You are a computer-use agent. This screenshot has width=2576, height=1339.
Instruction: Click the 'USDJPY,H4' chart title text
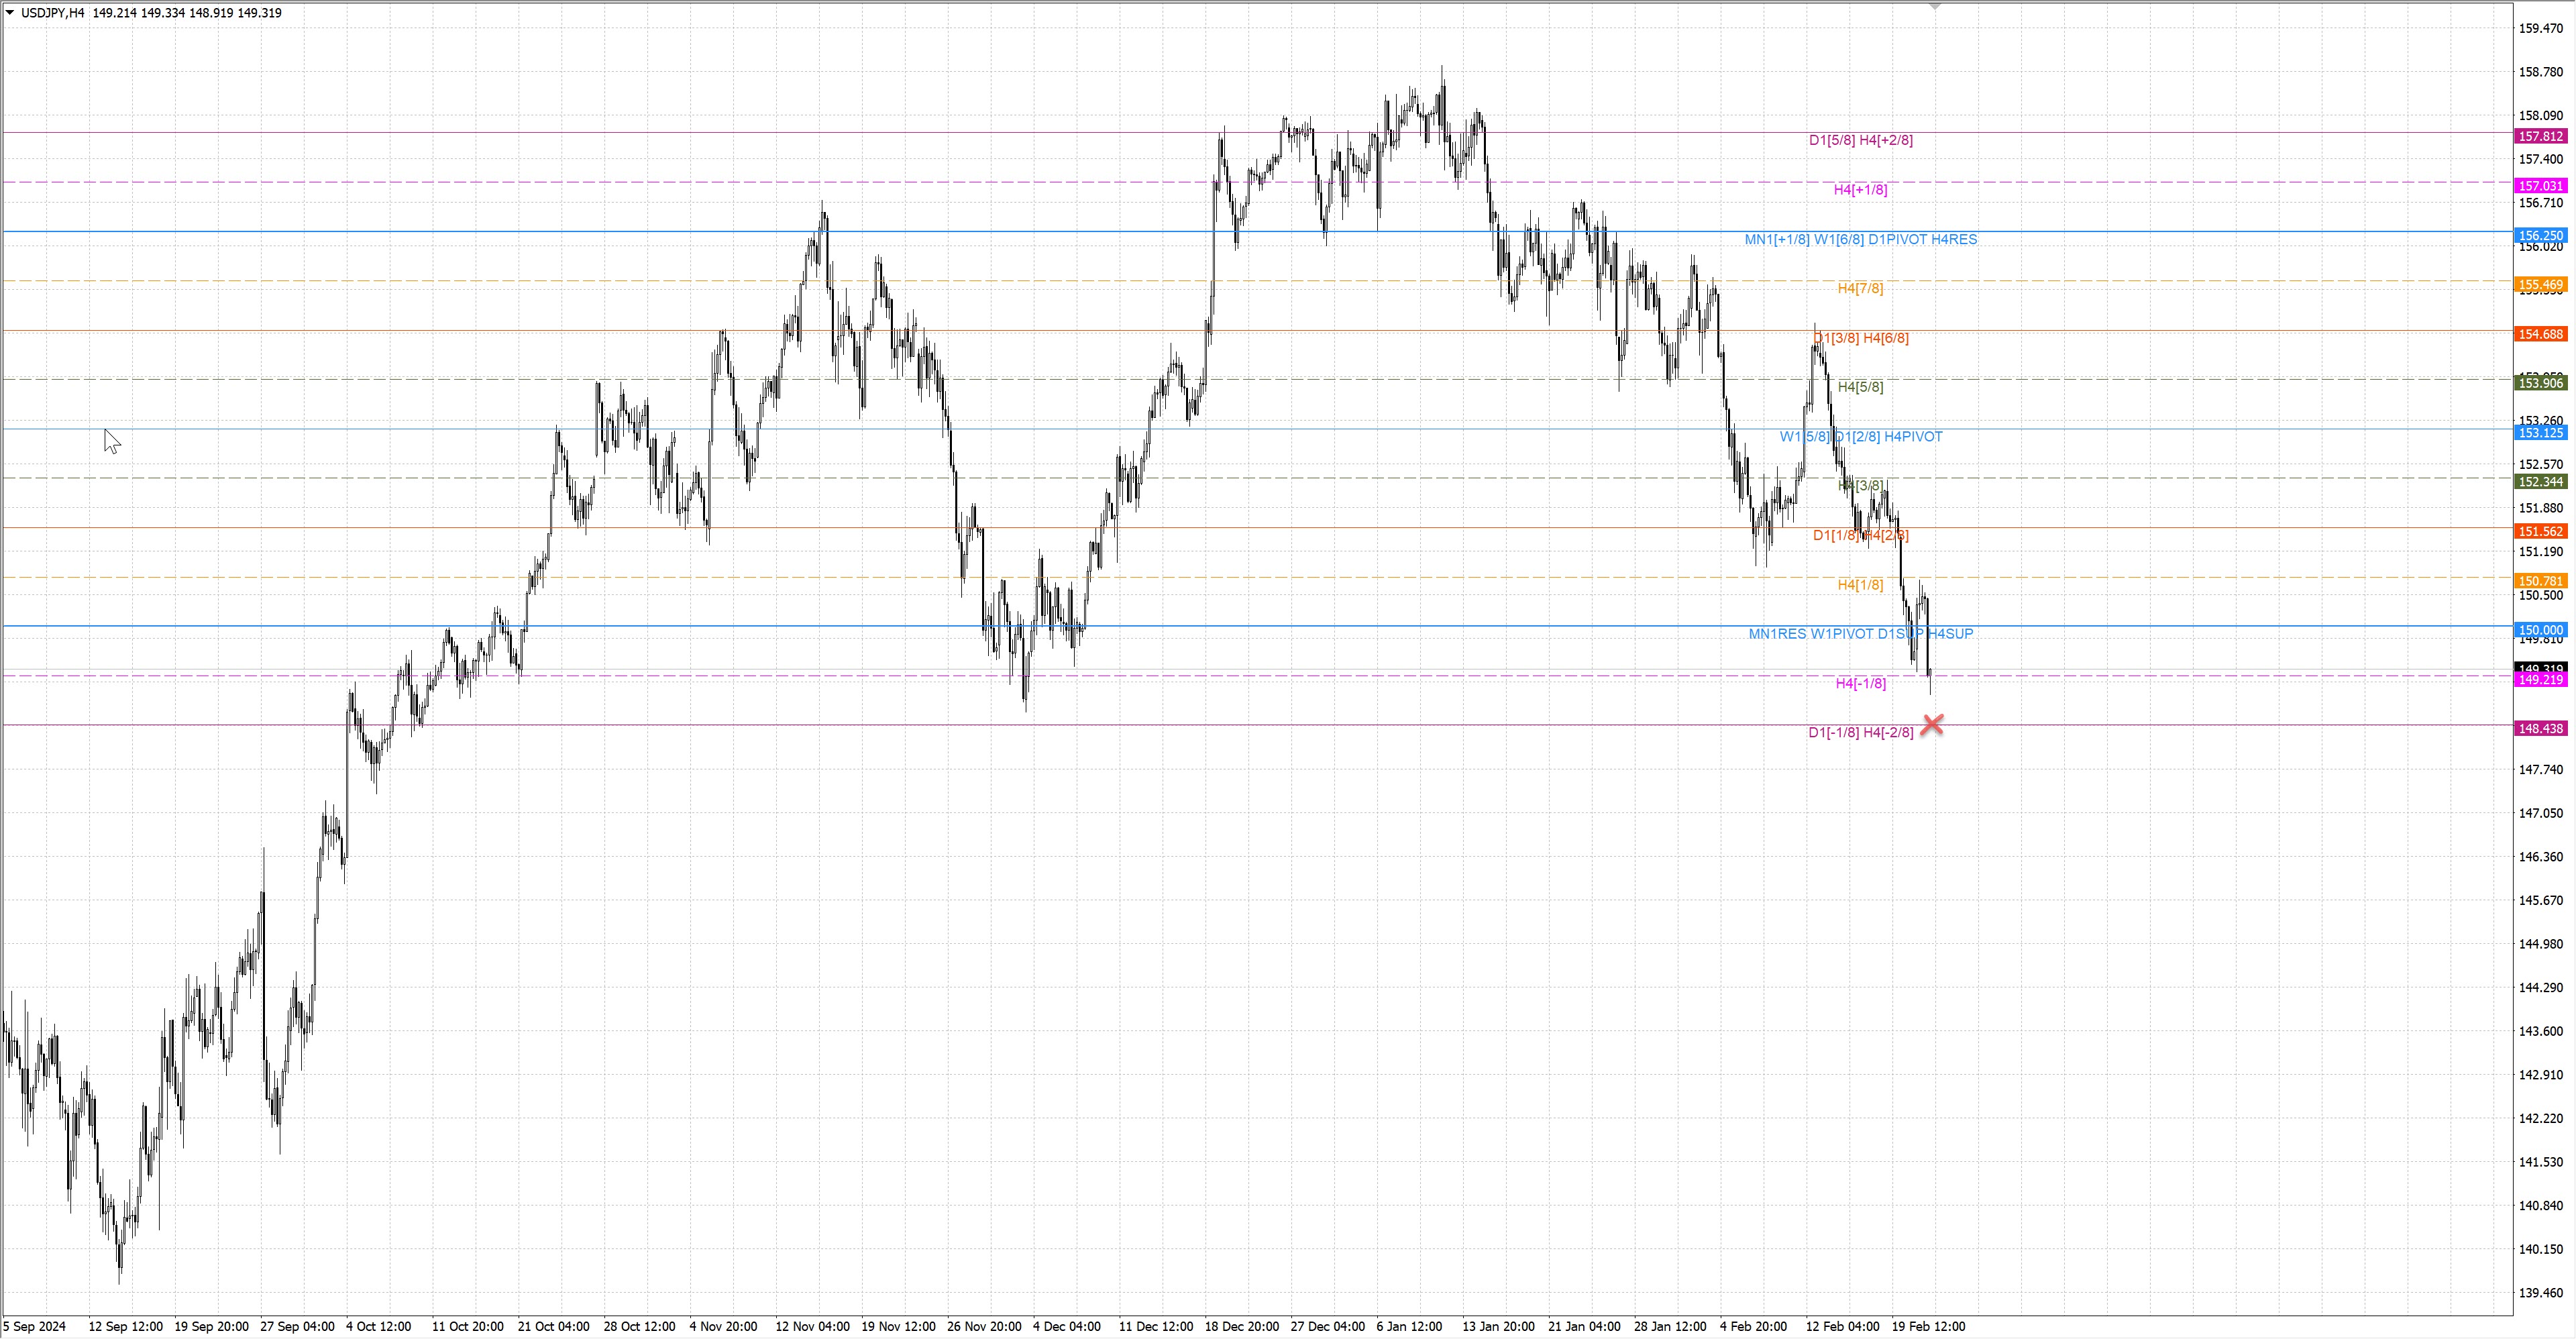coord(52,13)
